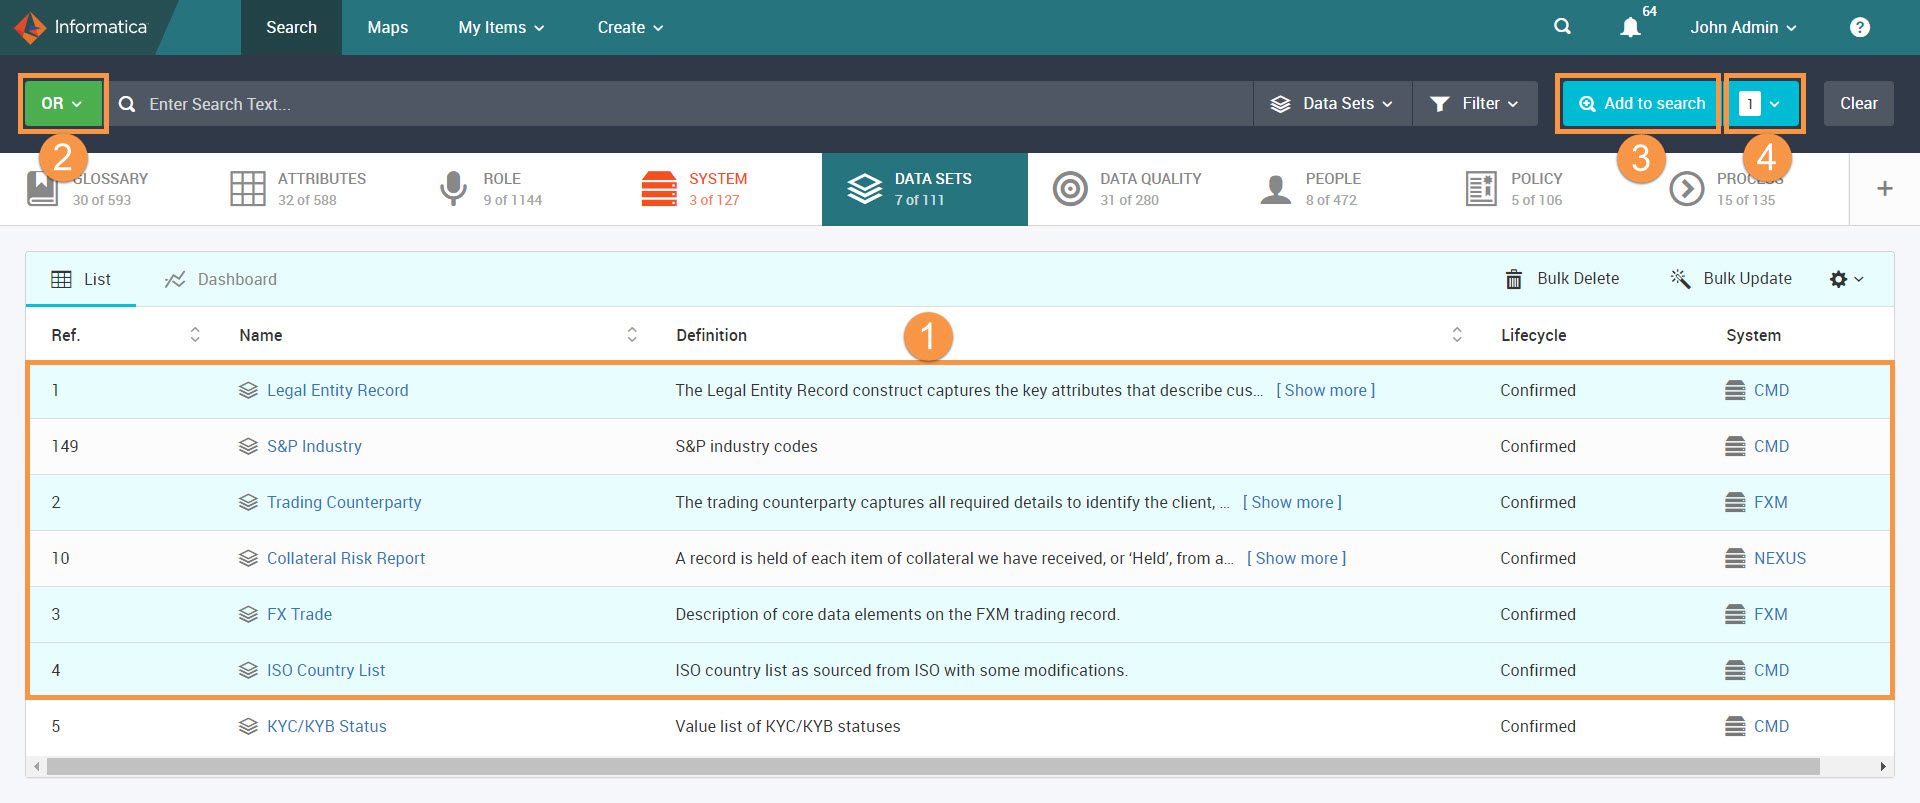
Task: Click the Attributes grid icon
Action: point(248,188)
